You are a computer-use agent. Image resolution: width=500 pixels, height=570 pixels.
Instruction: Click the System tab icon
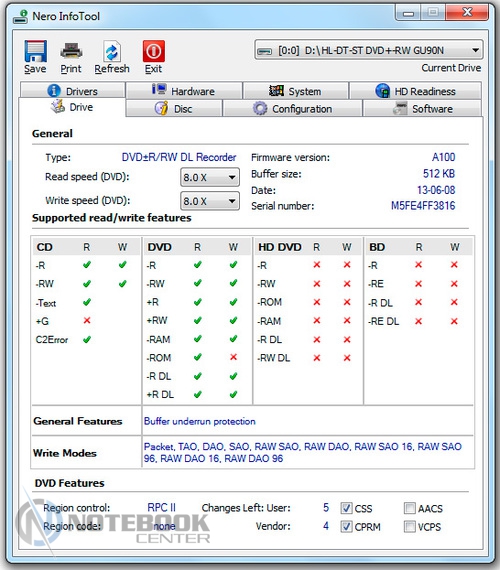coord(276,91)
